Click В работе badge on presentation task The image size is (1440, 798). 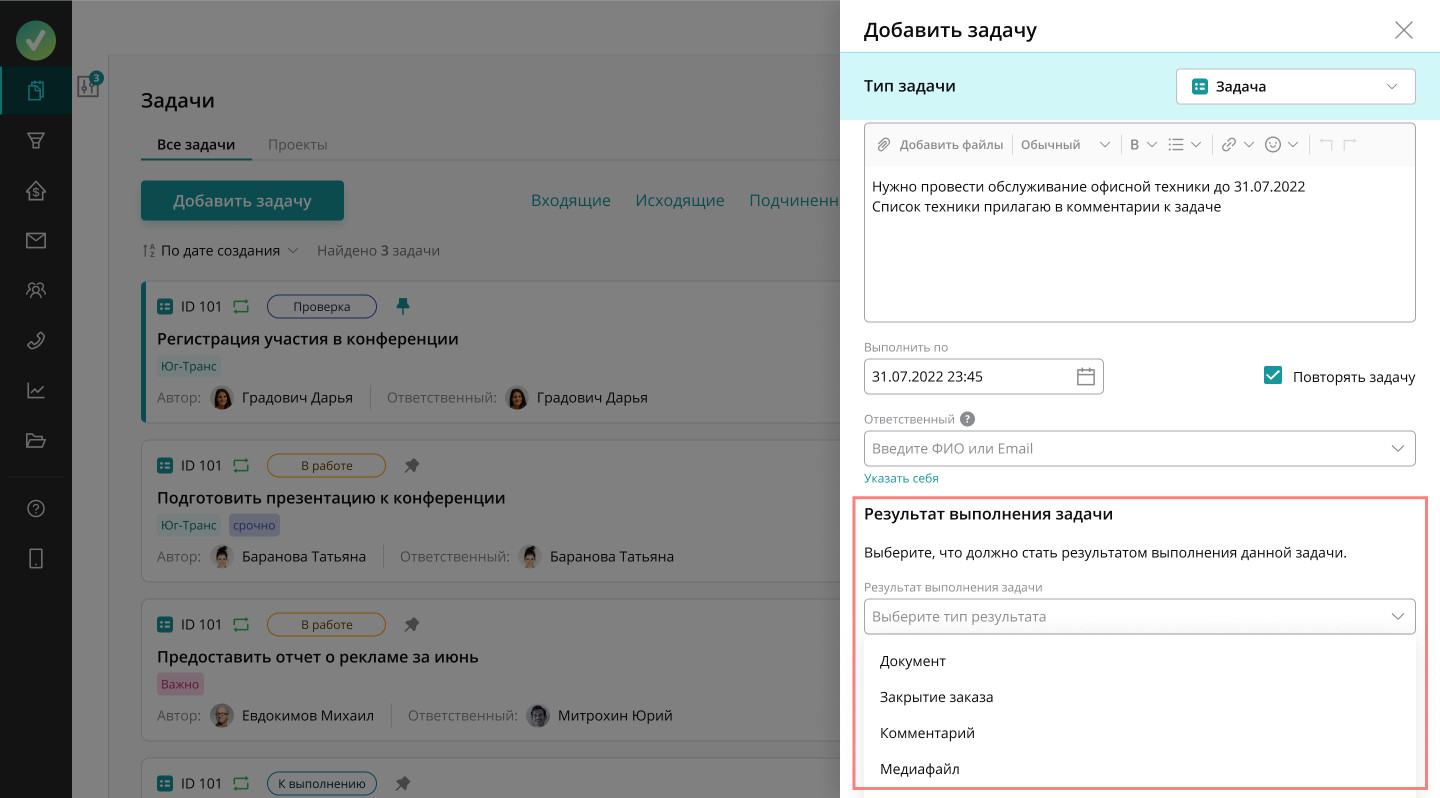pos(326,465)
